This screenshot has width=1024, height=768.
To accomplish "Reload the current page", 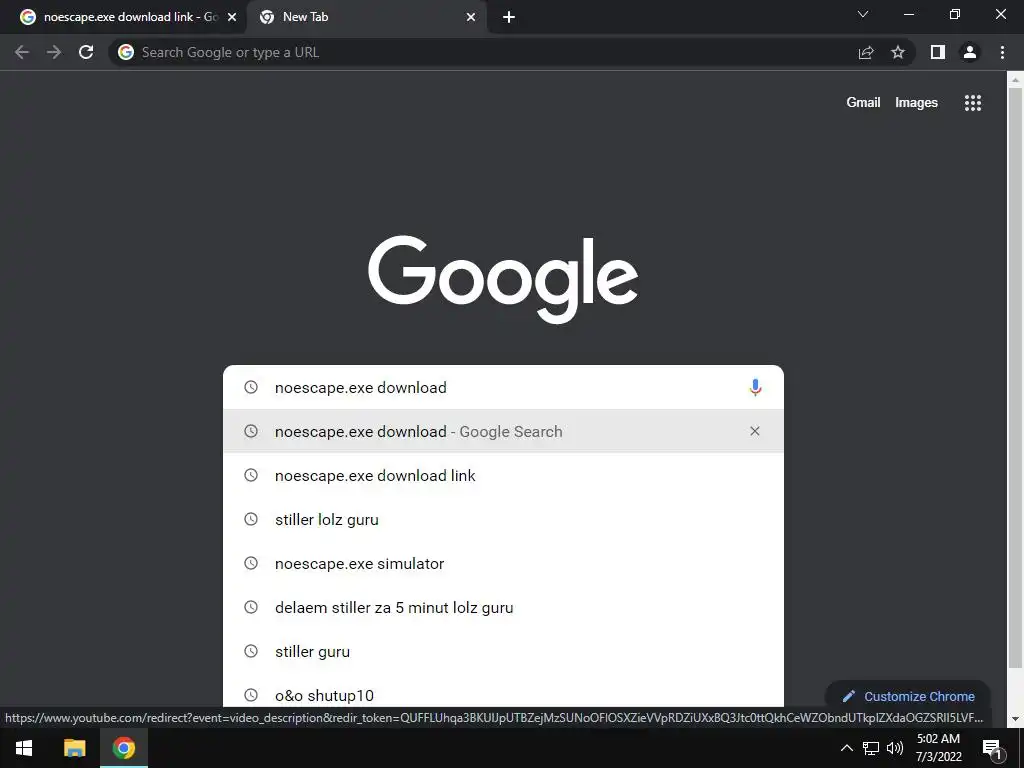I will point(86,52).
